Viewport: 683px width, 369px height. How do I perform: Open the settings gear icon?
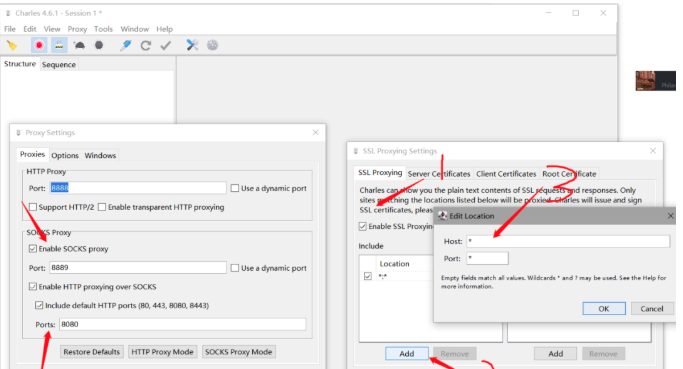pos(212,45)
